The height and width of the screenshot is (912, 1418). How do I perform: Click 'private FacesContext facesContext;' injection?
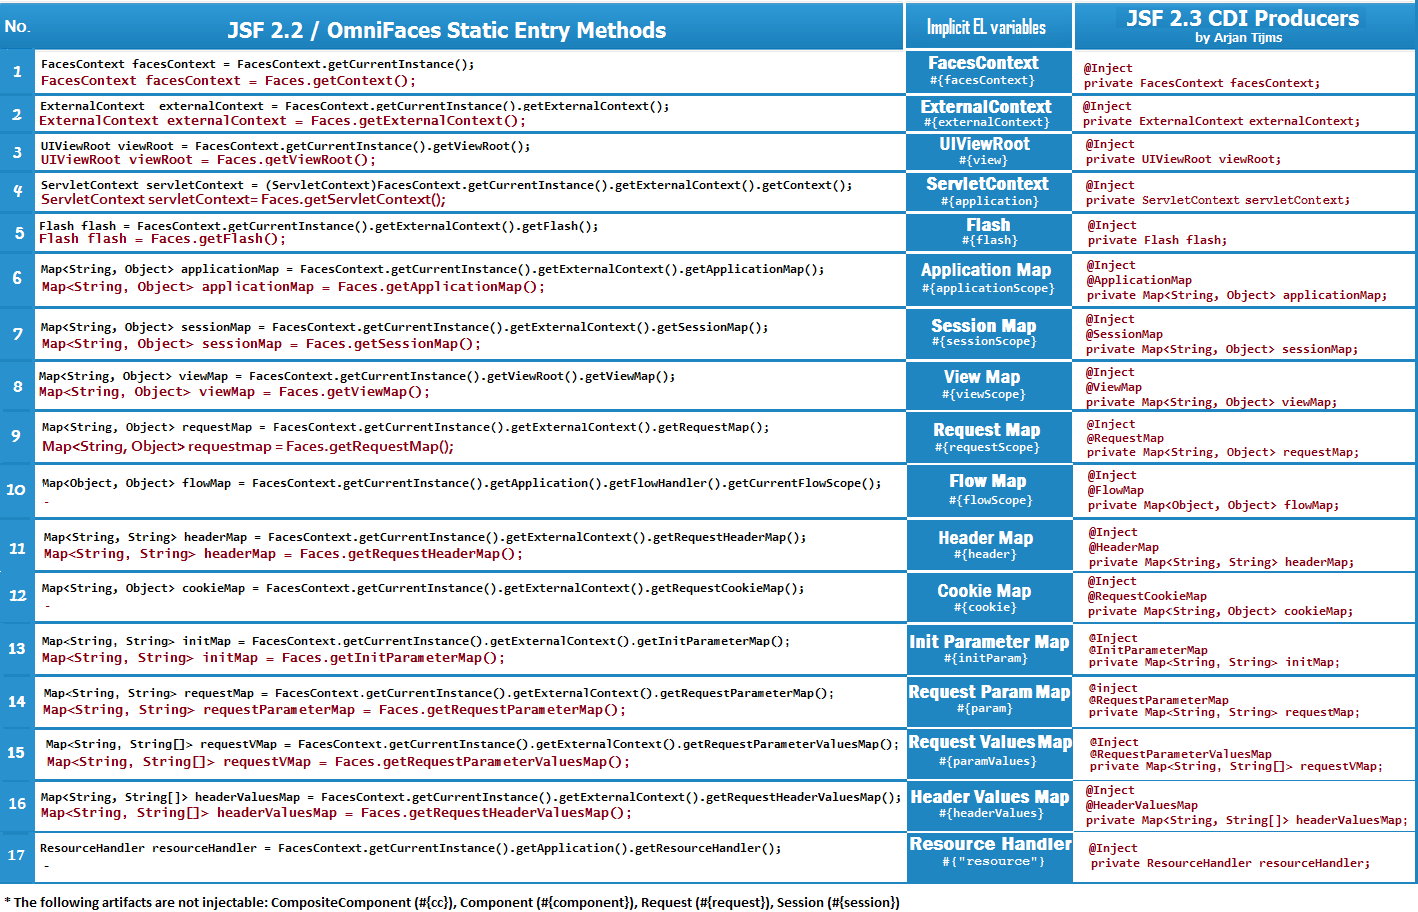[1202, 83]
